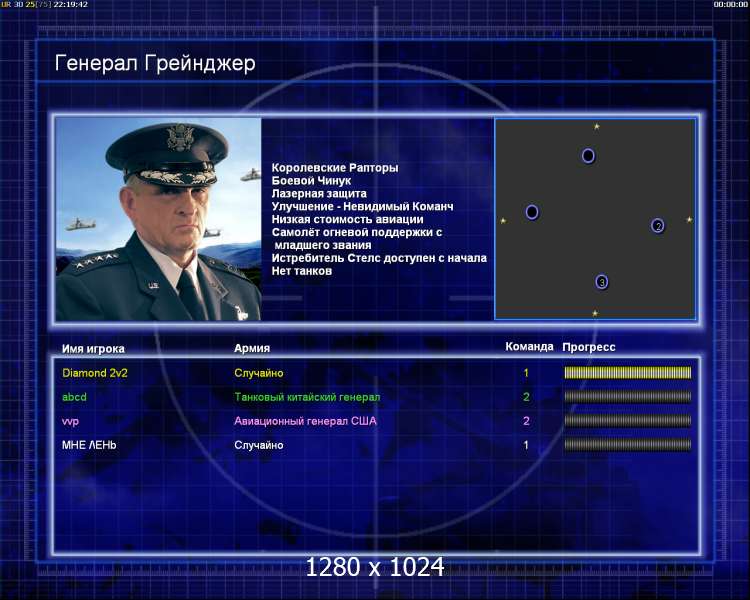This screenshot has height=600, width=750.
Task: Click the star at minimap's left edge
Action: pos(503,221)
